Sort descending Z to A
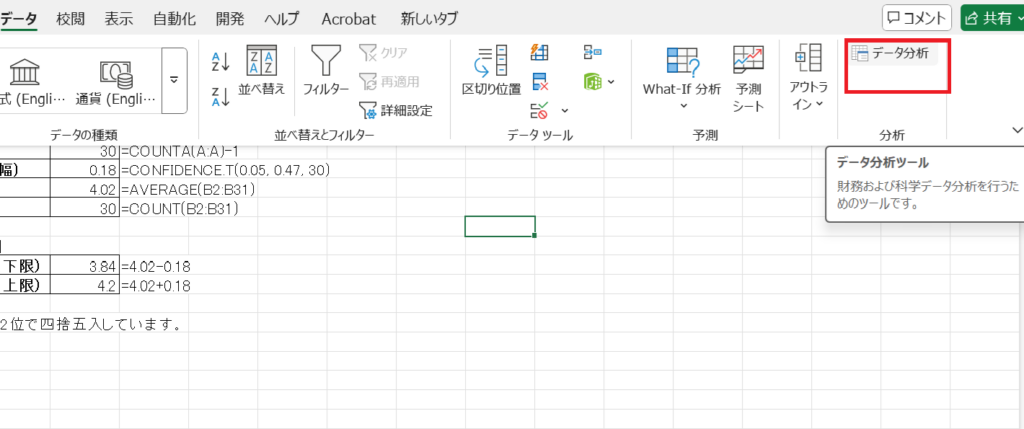Screen dimensions: 1024x429 pos(221,97)
